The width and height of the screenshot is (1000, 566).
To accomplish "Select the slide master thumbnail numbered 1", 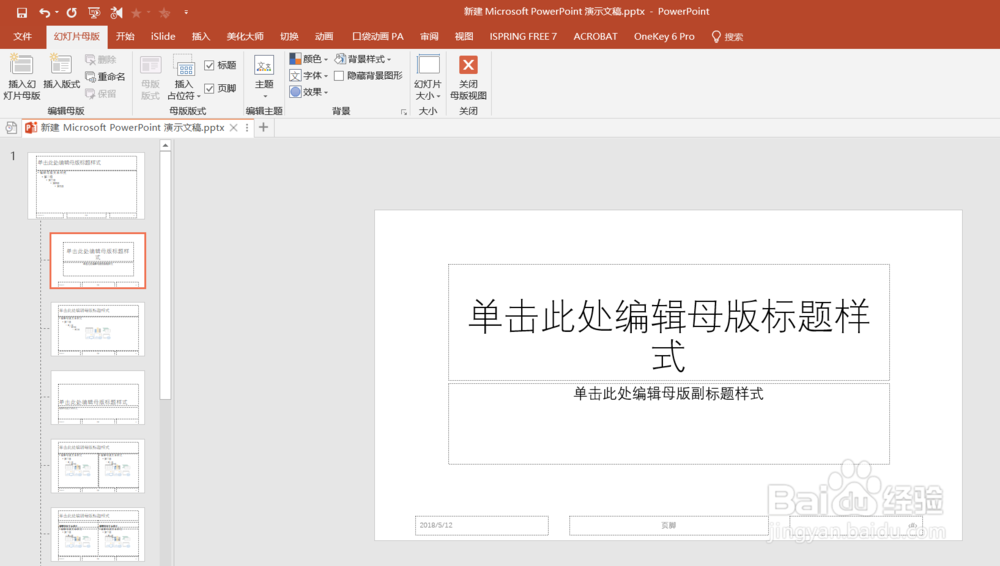I will pos(86,186).
